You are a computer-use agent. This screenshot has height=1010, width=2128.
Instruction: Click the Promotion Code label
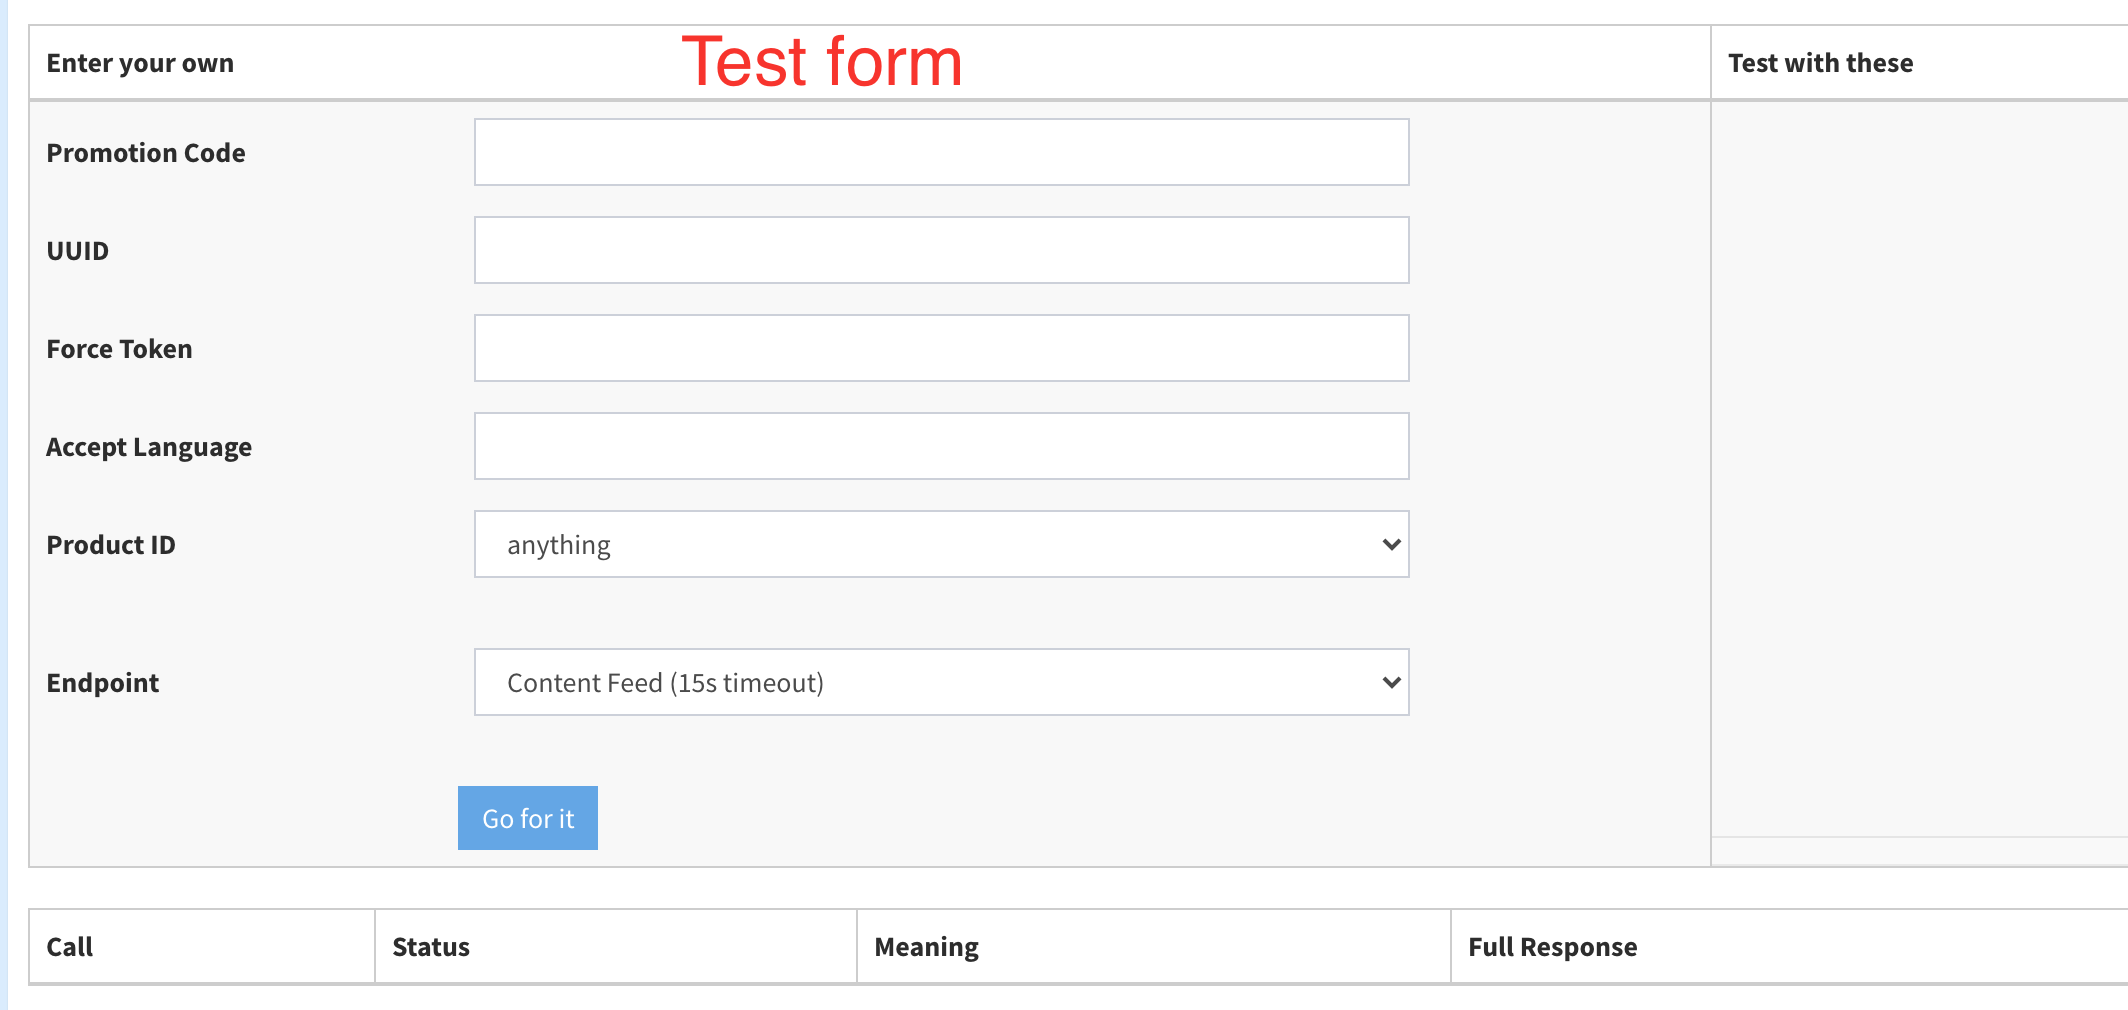[x=146, y=153]
